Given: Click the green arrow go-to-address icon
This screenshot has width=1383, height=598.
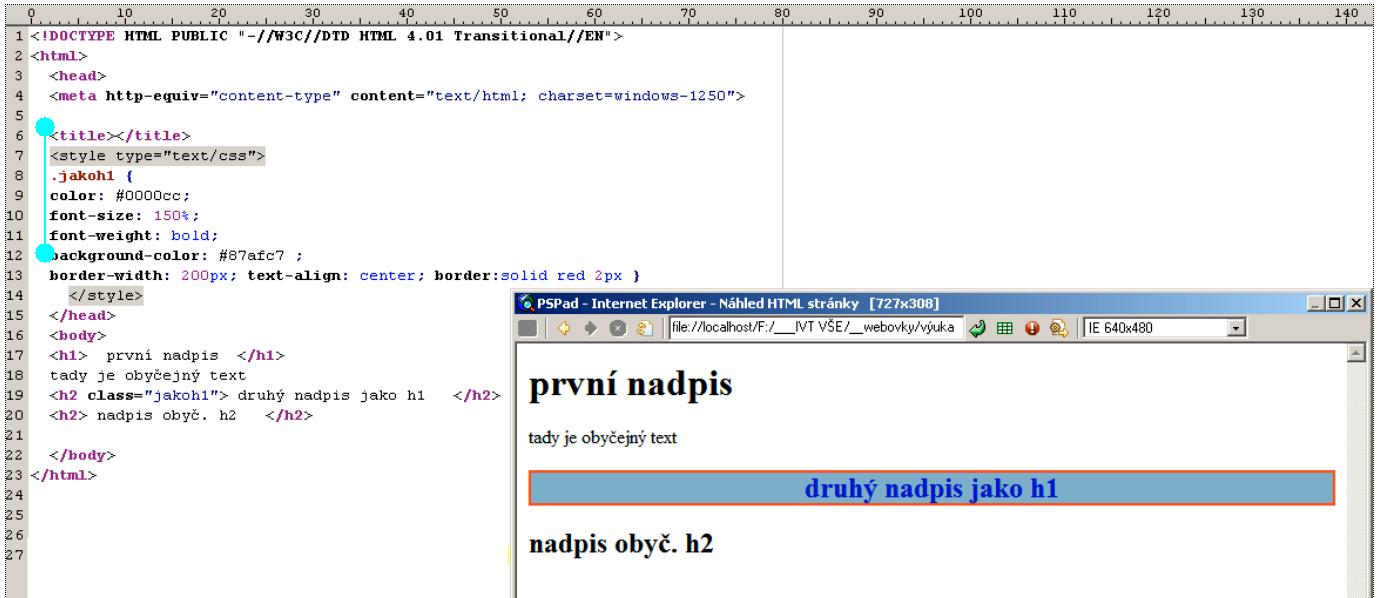Looking at the screenshot, I should (978, 327).
